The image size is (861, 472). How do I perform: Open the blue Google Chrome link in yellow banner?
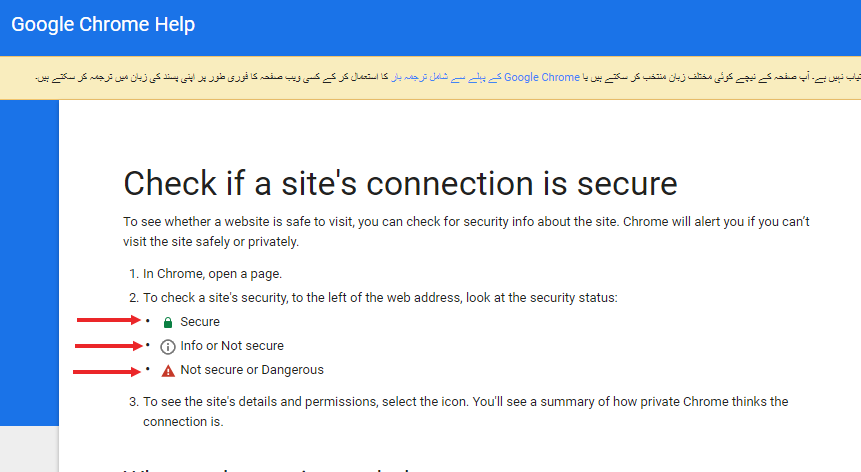pos(541,77)
